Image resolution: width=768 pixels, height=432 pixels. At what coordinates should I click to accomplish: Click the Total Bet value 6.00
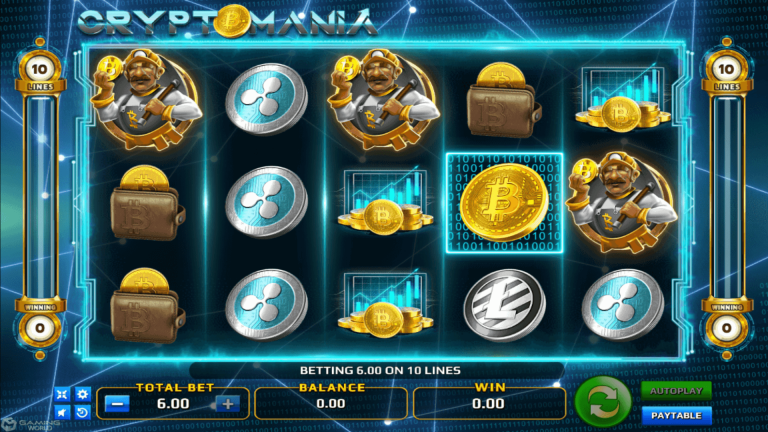point(173,404)
